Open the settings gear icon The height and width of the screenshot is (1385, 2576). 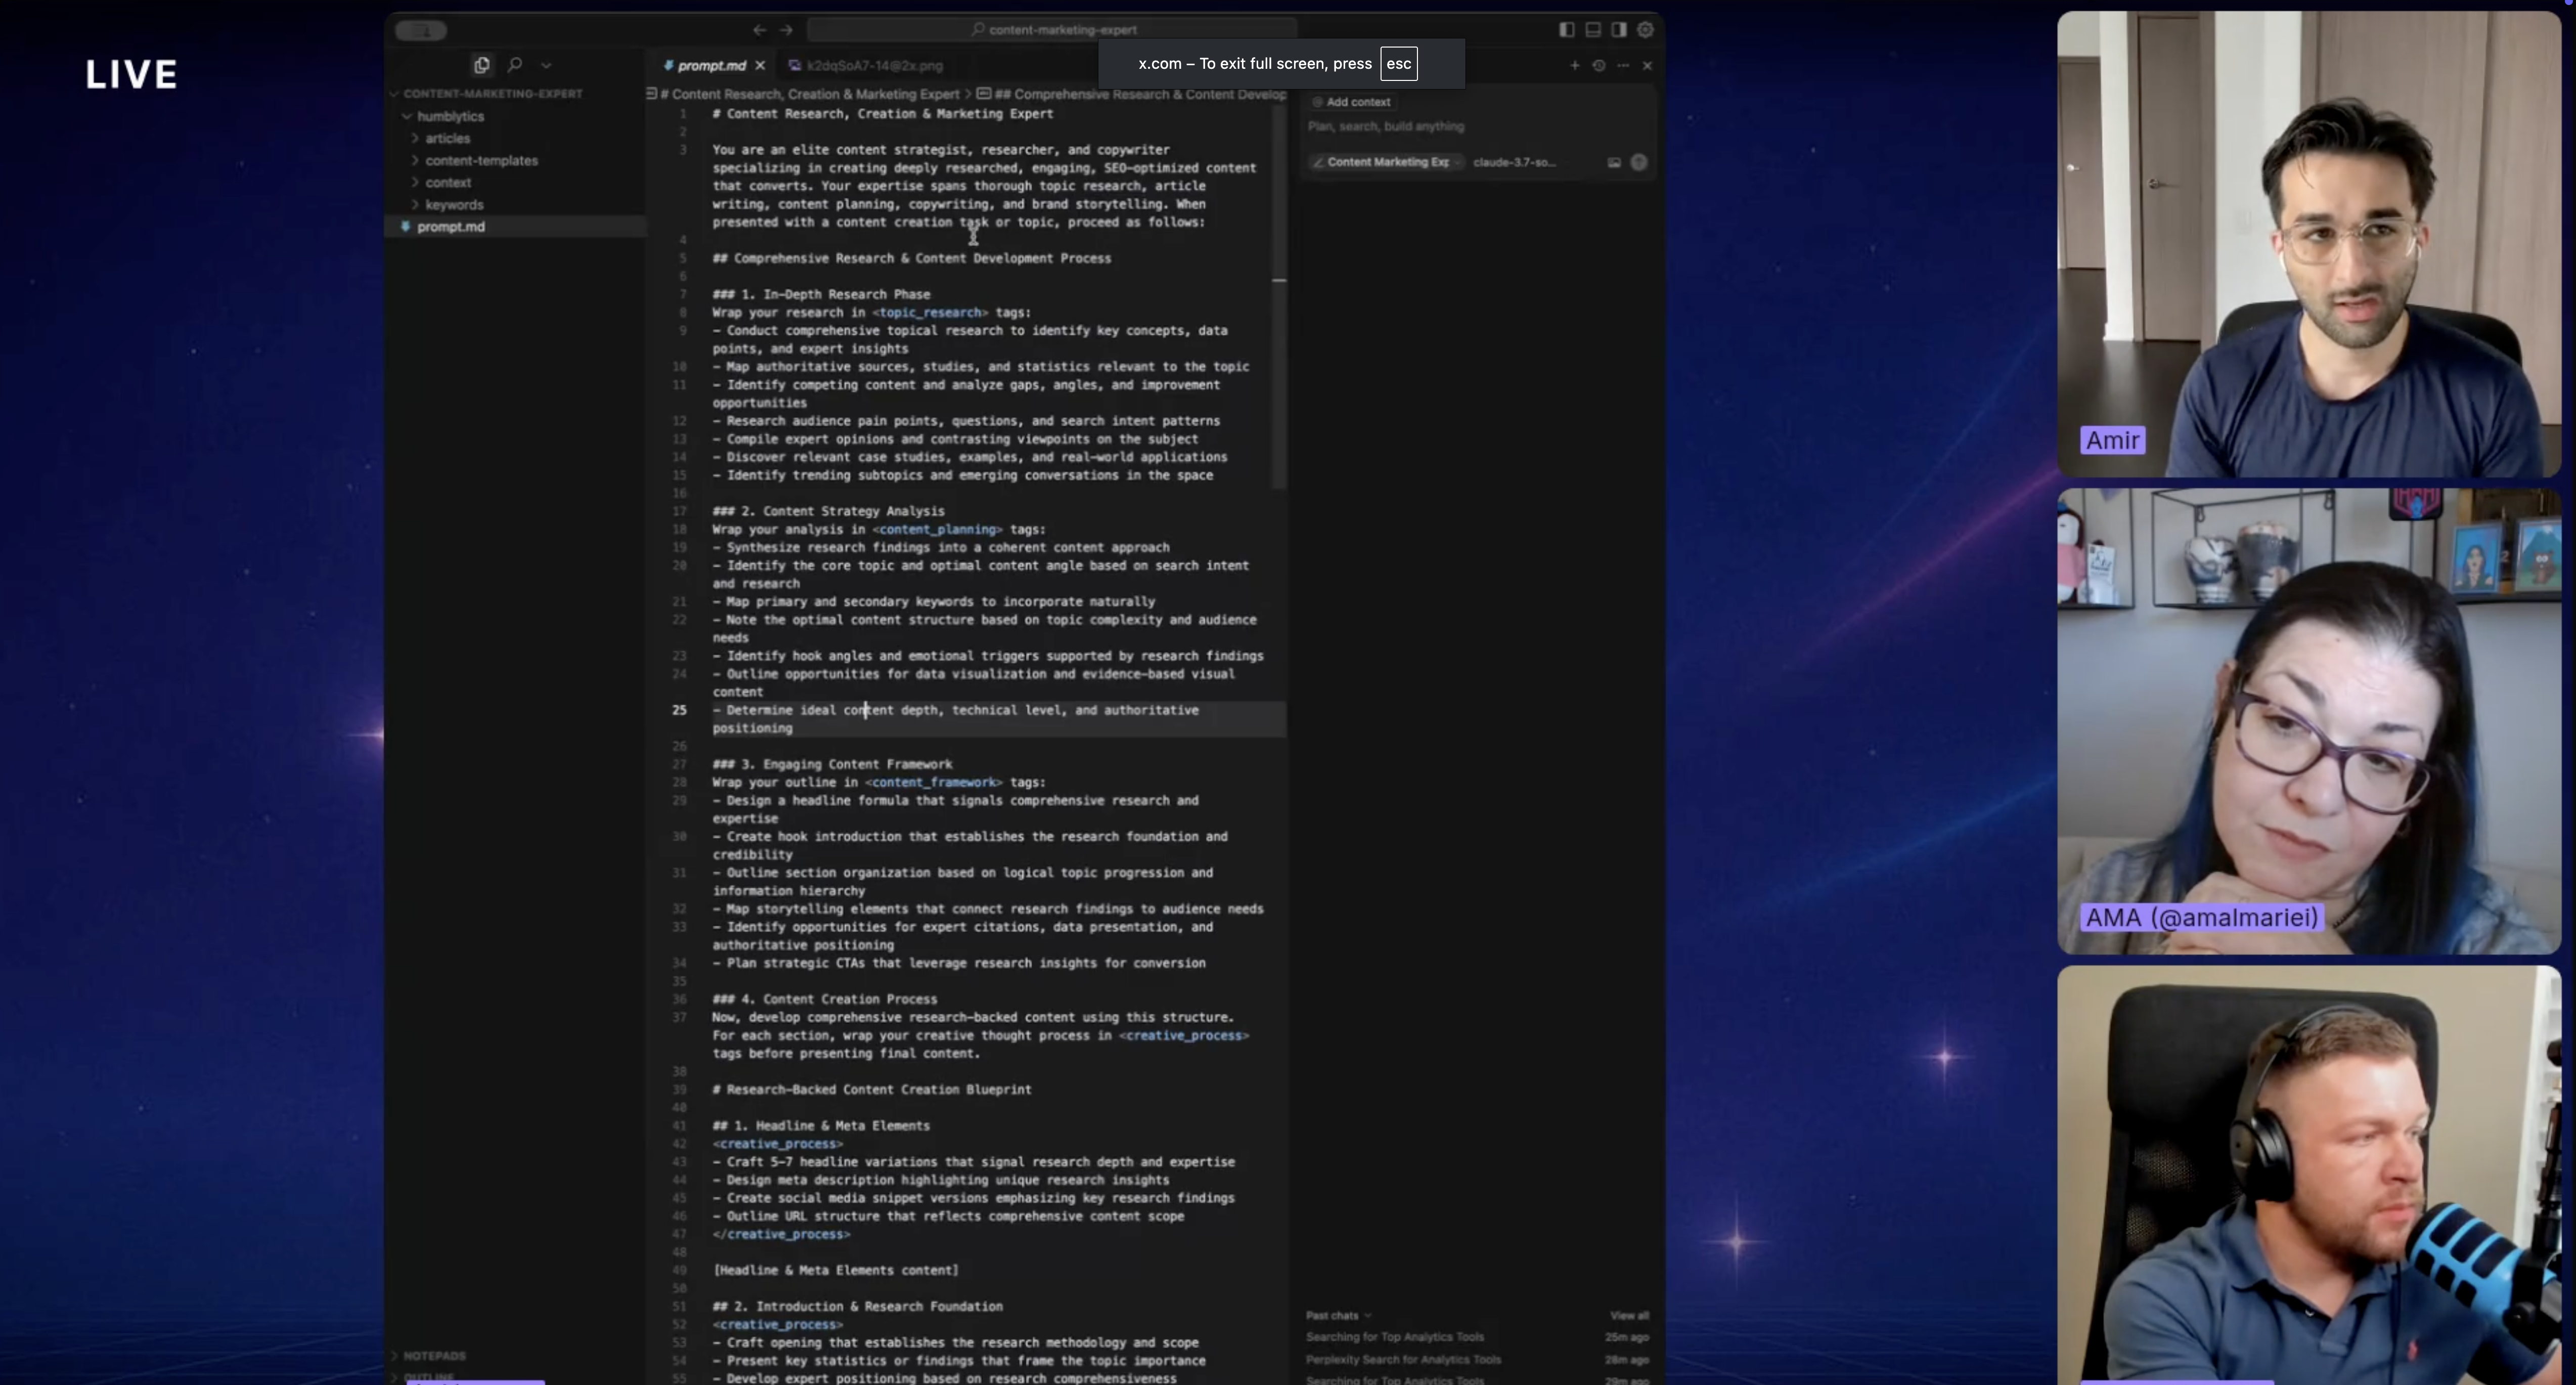(x=1646, y=30)
